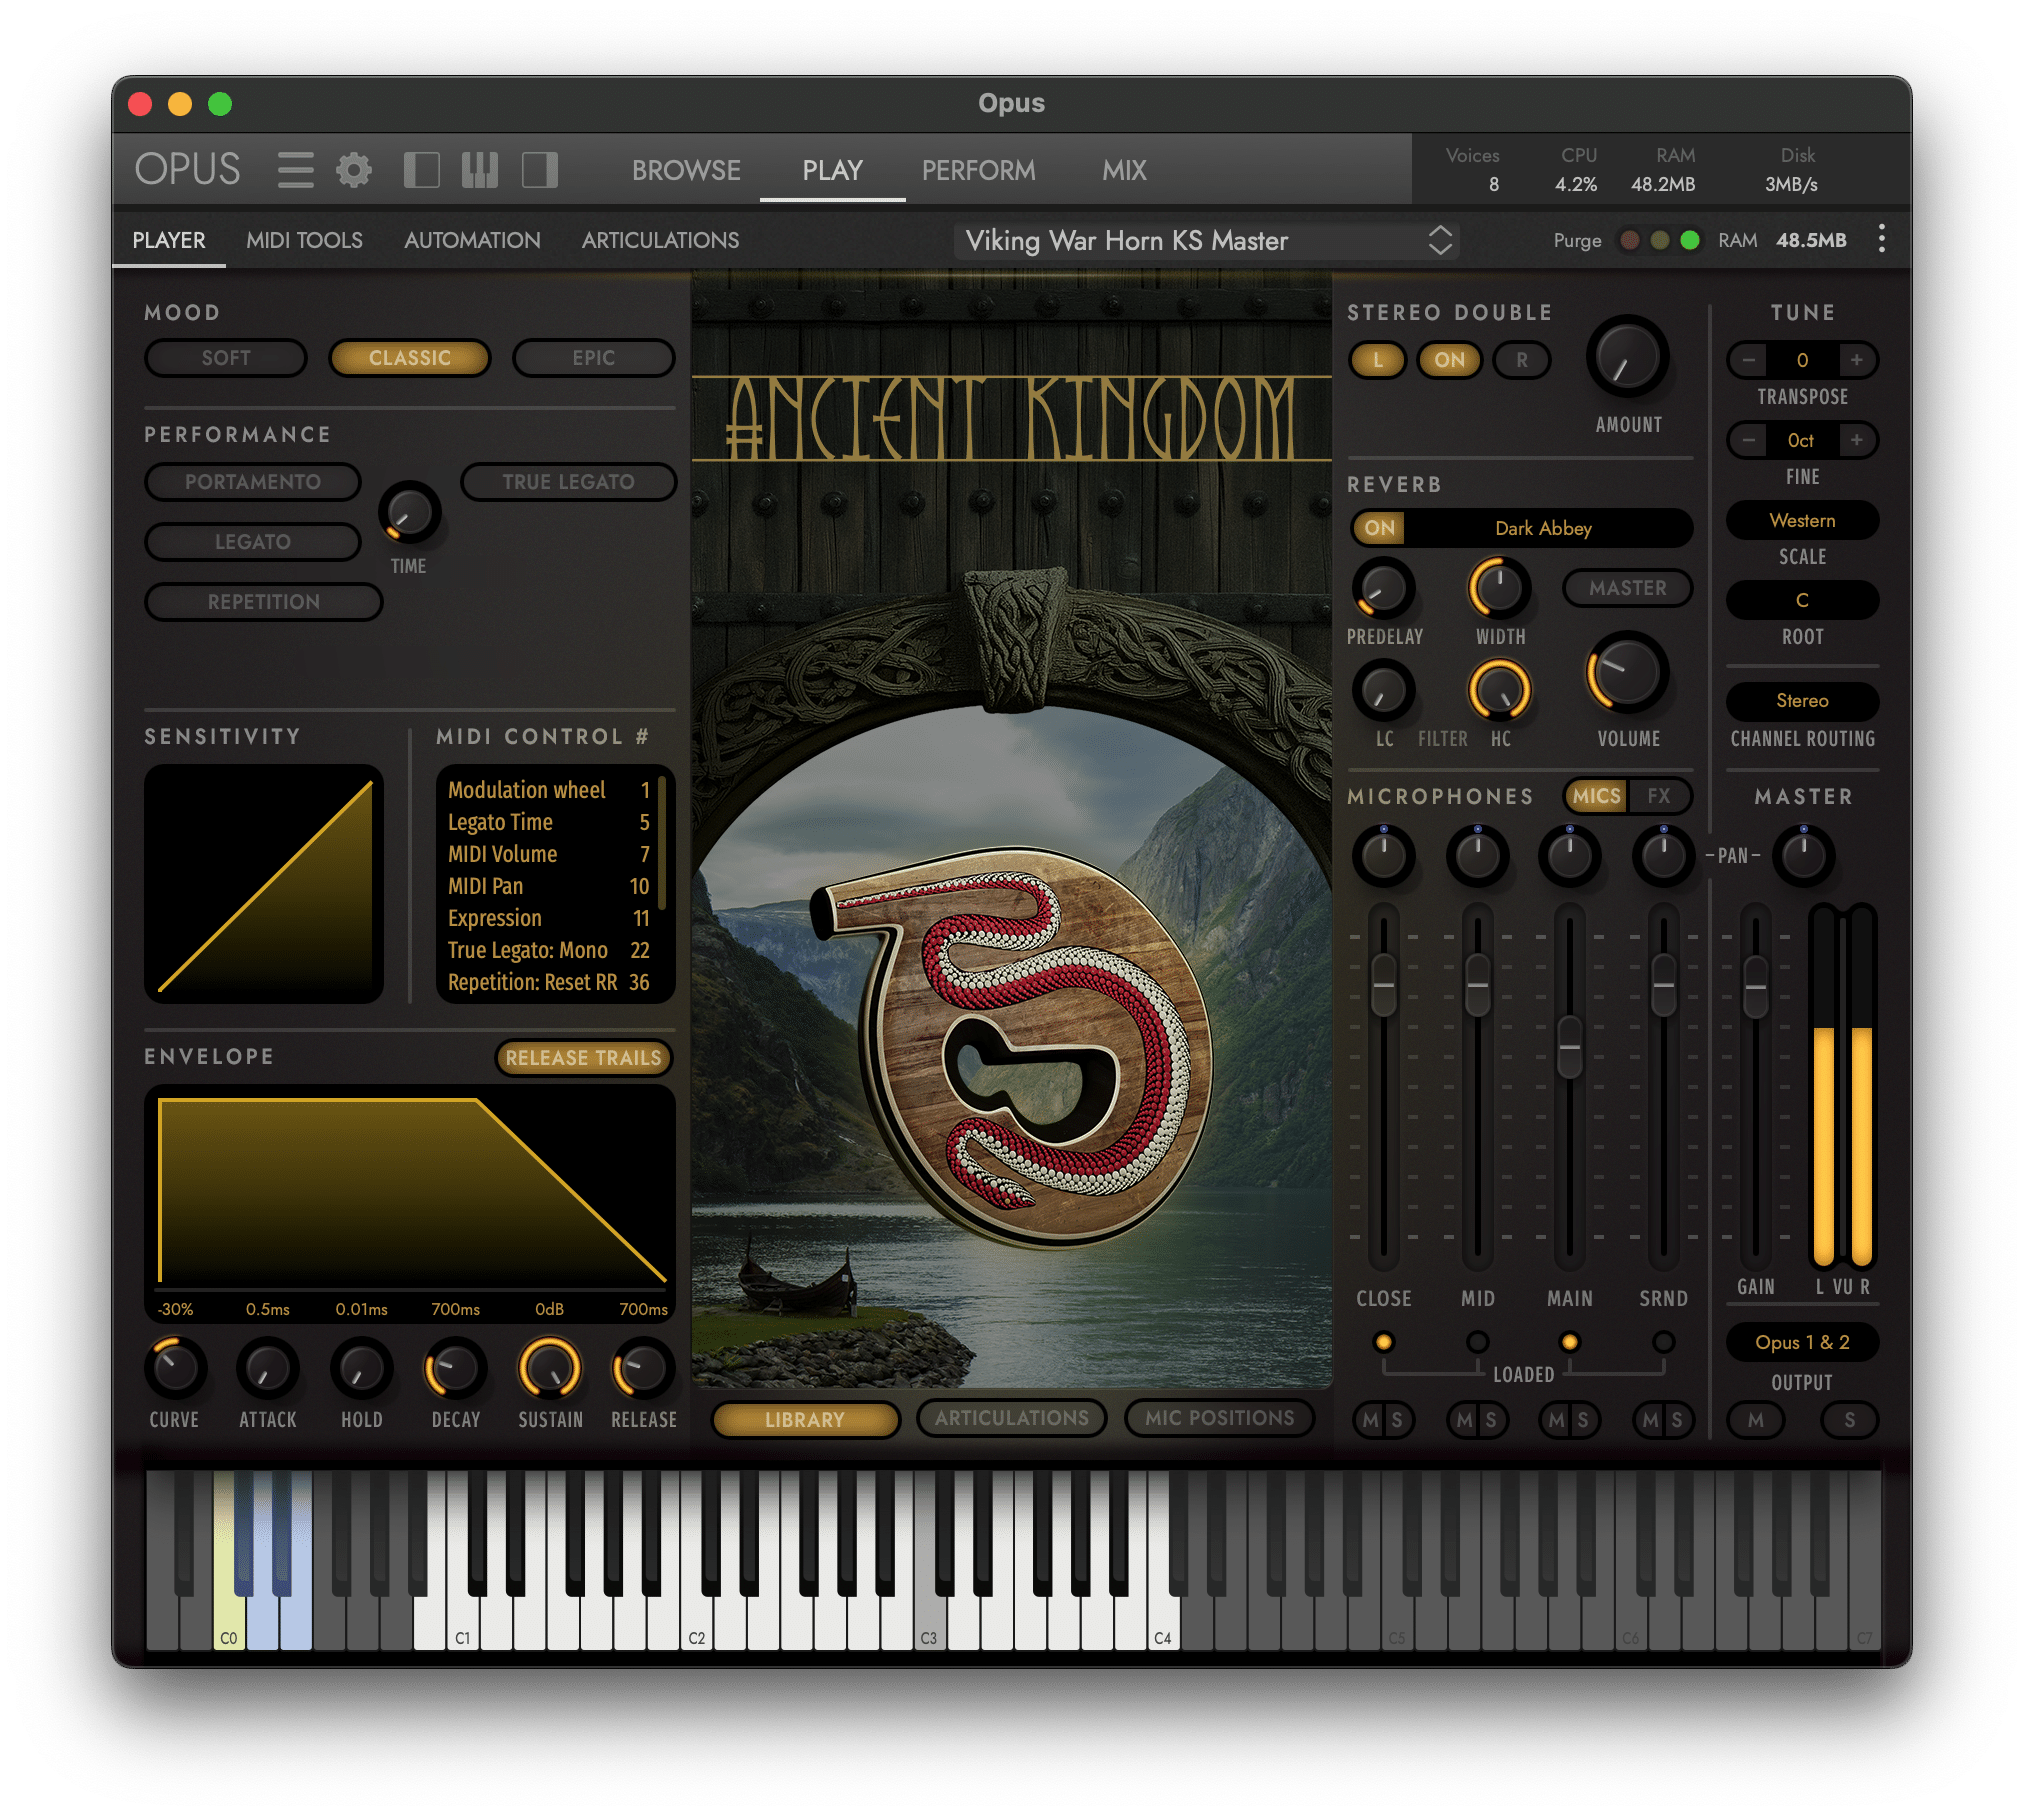2024x1816 pixels.
Task: Click the envelope Decay knob
Action: point(455,1368)
